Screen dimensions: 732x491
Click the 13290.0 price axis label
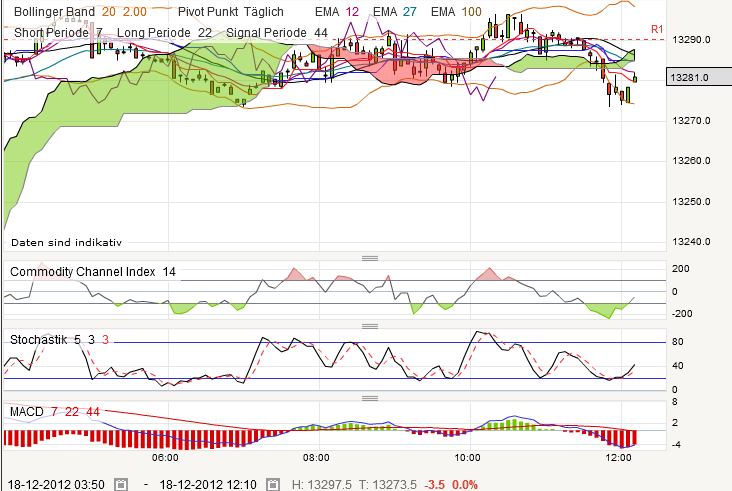pyautogui.click(x=691, y=40)
